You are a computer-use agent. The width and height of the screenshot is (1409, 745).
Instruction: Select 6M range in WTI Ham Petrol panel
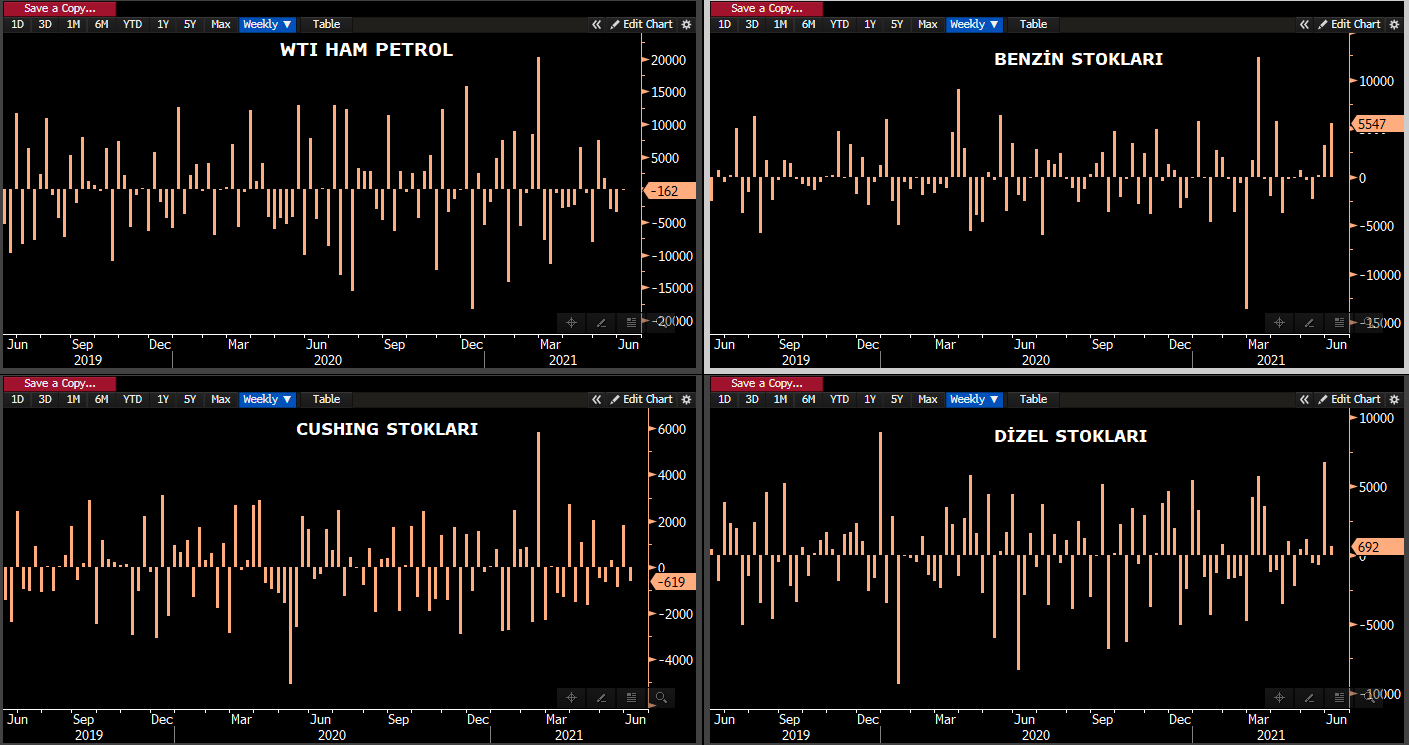click(102, 24)
